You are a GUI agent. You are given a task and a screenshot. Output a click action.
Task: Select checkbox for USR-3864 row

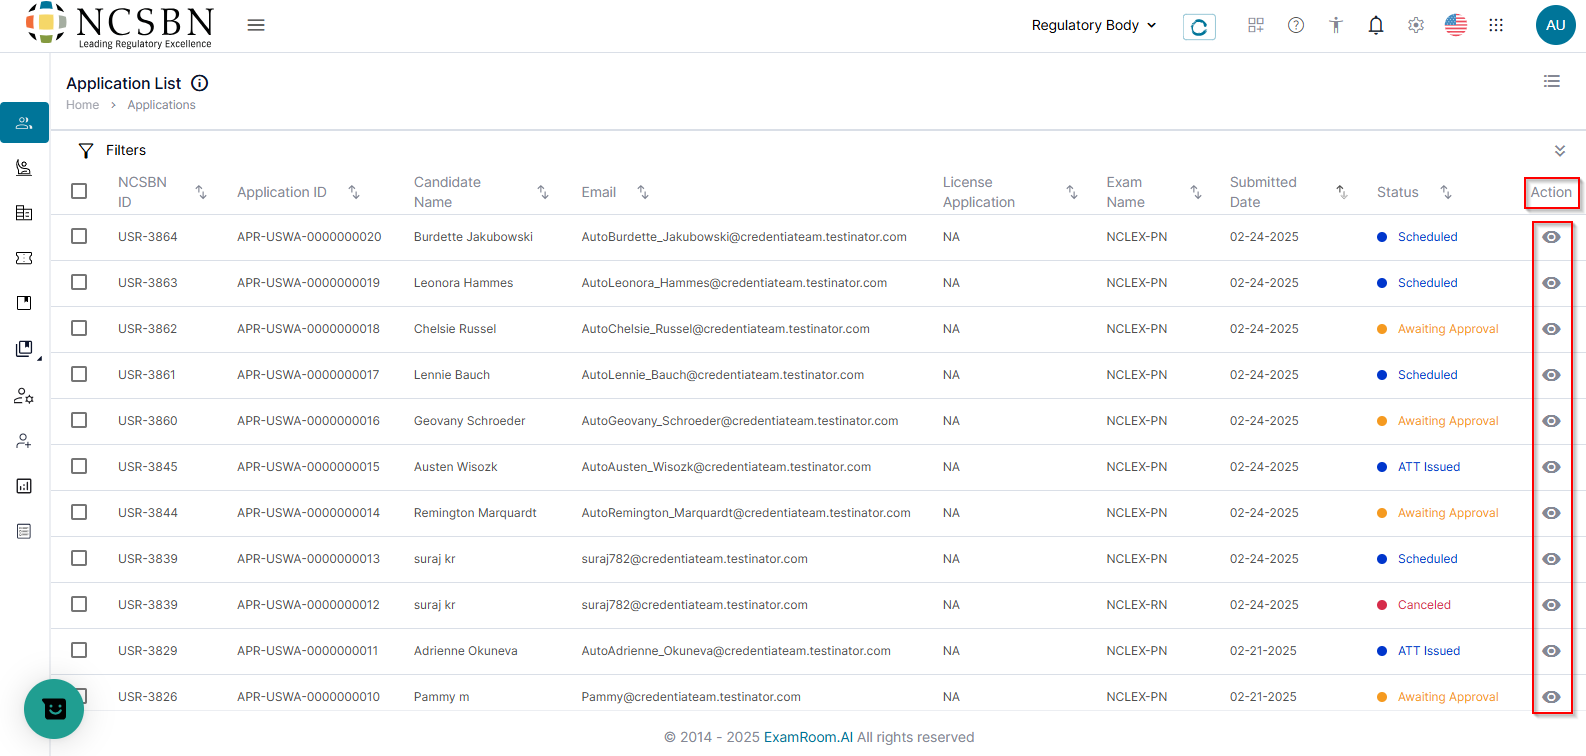click(79, 237)
